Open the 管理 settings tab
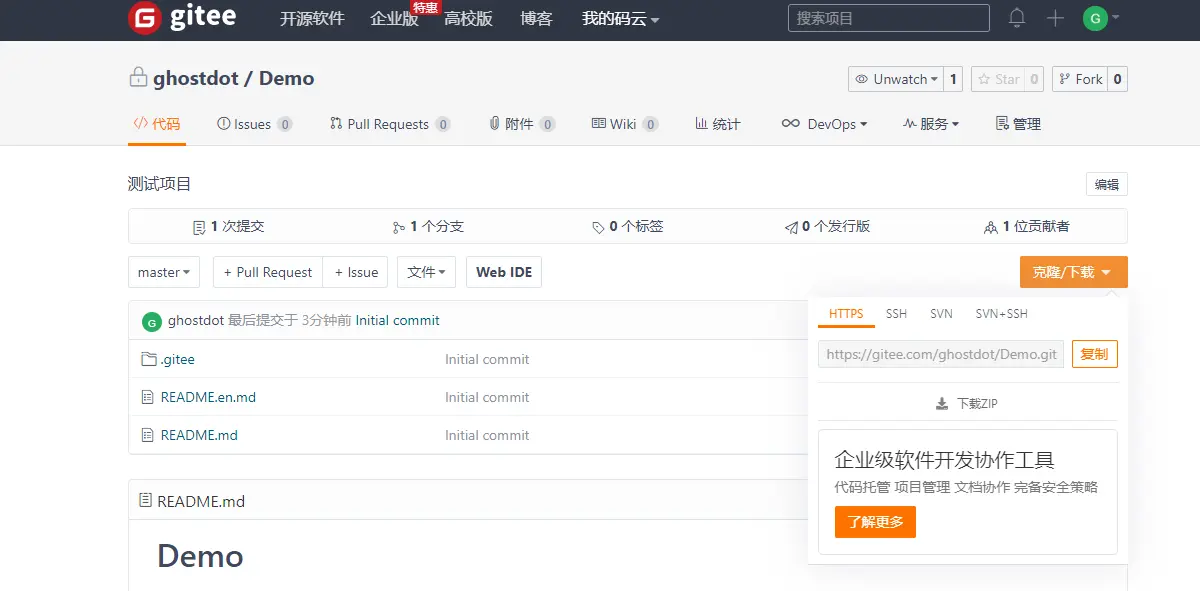 (x=1018, y=124)
